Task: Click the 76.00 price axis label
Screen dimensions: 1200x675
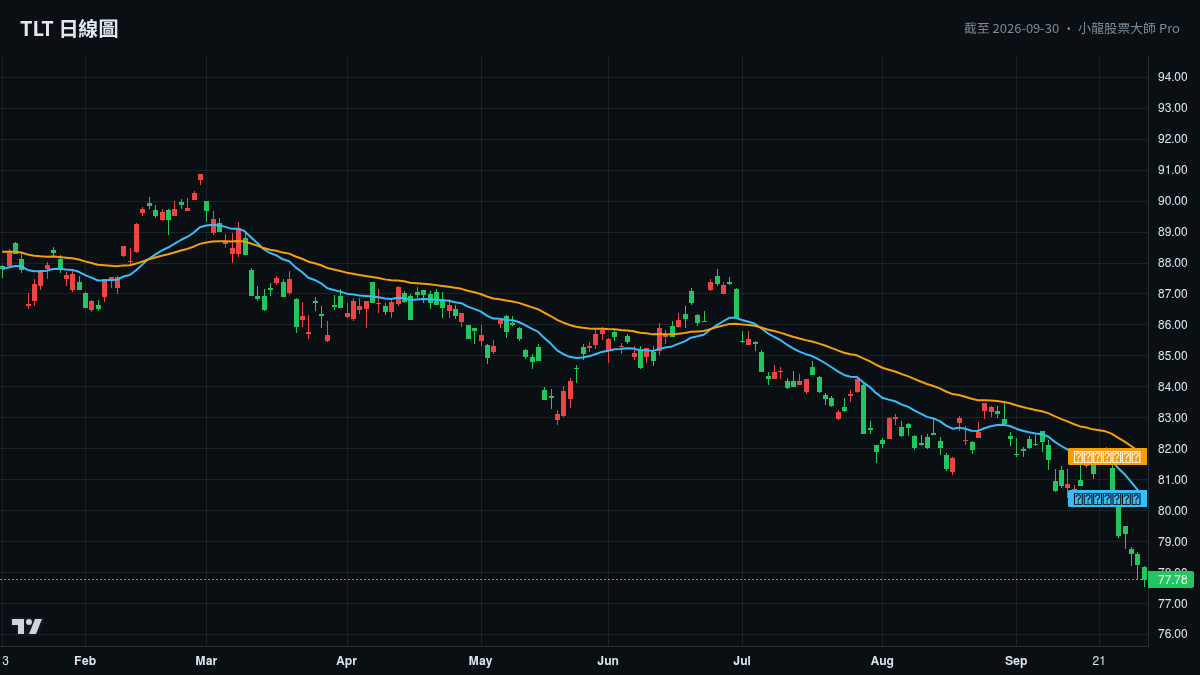Action: 1172,634
